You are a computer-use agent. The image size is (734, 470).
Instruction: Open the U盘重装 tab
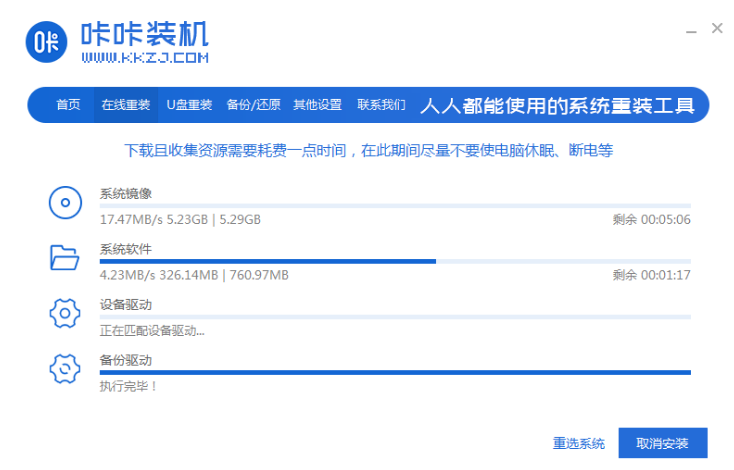pyautogui.click(x=189, y=105)
